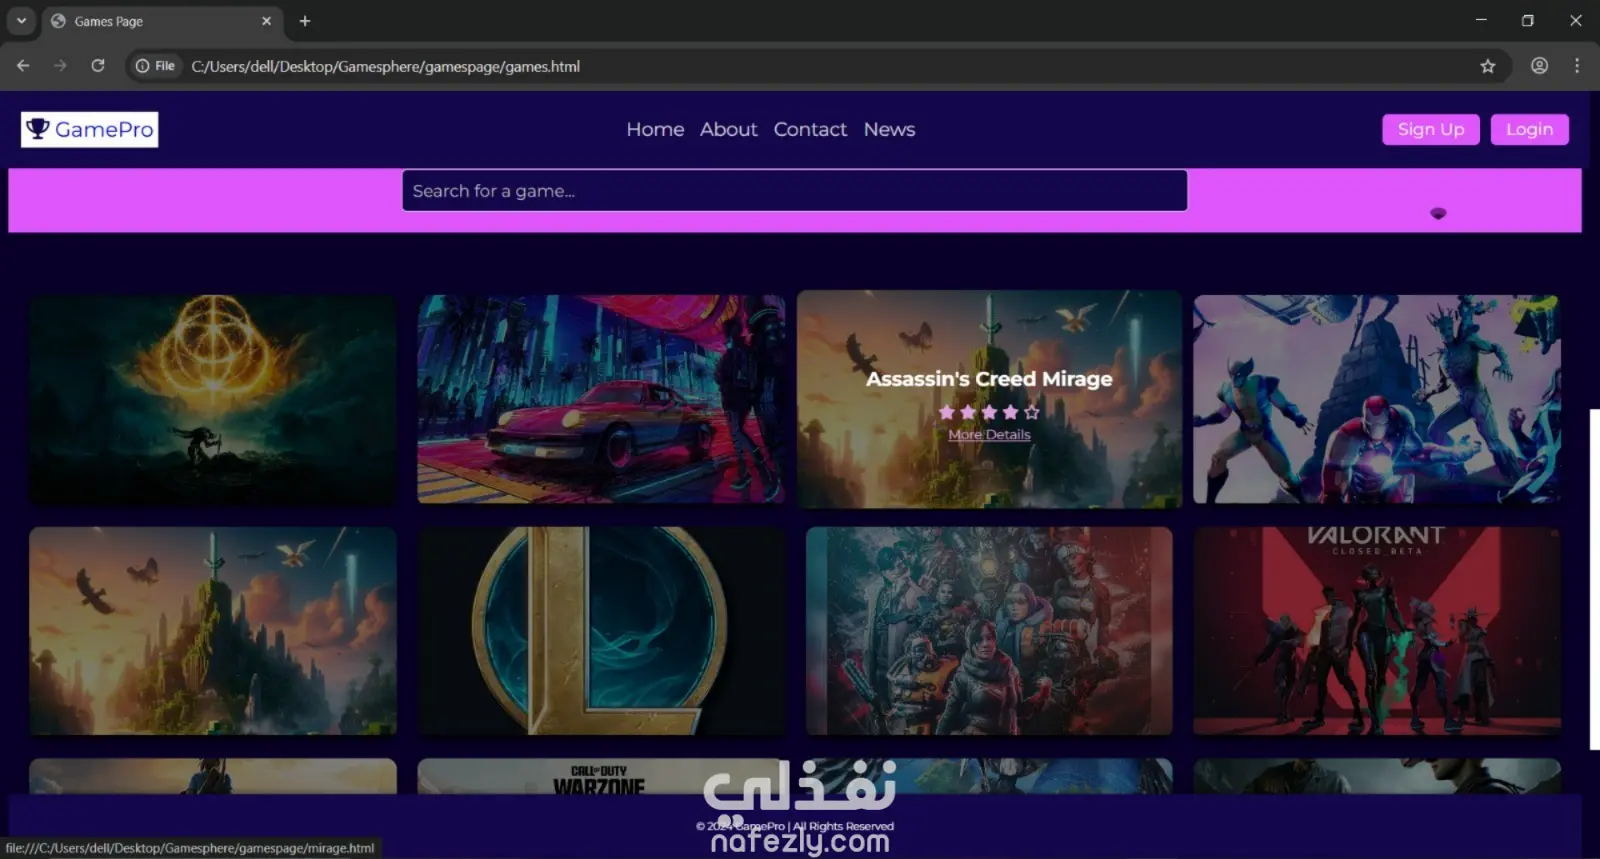Screen dimensions: 1600x859
Task: Bookmark this page with the star icon
Action: click(1488, 66)
